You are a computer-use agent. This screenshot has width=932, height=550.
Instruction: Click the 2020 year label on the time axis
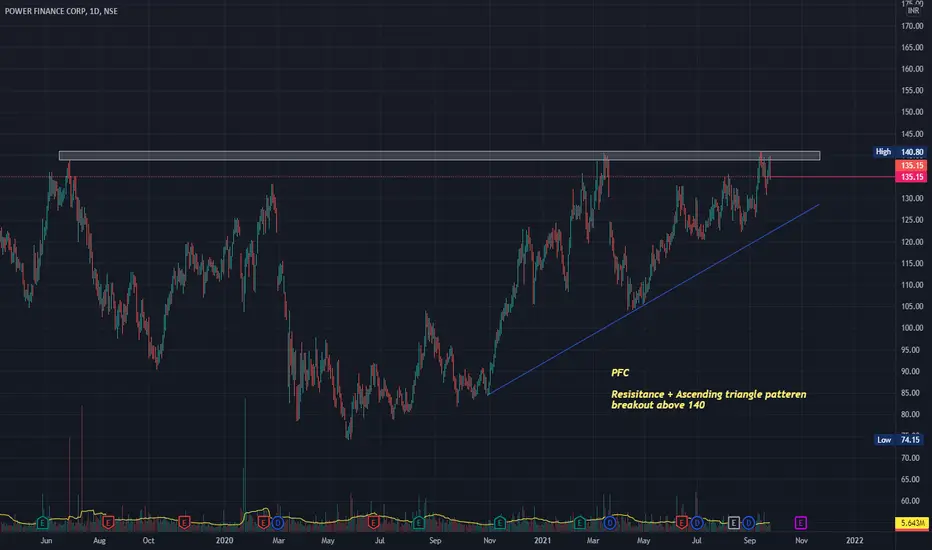pyautogui.click(x=224, y=540)
